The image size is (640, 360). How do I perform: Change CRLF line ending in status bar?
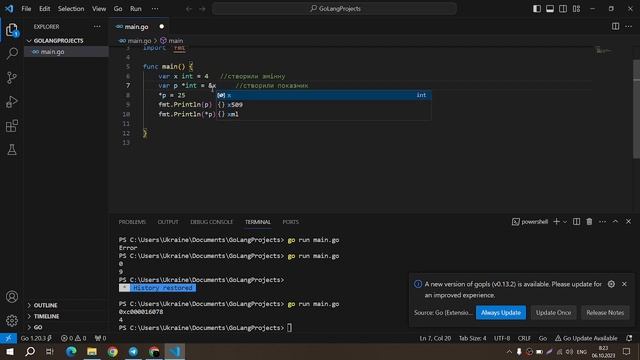click(x=524, y=338)
